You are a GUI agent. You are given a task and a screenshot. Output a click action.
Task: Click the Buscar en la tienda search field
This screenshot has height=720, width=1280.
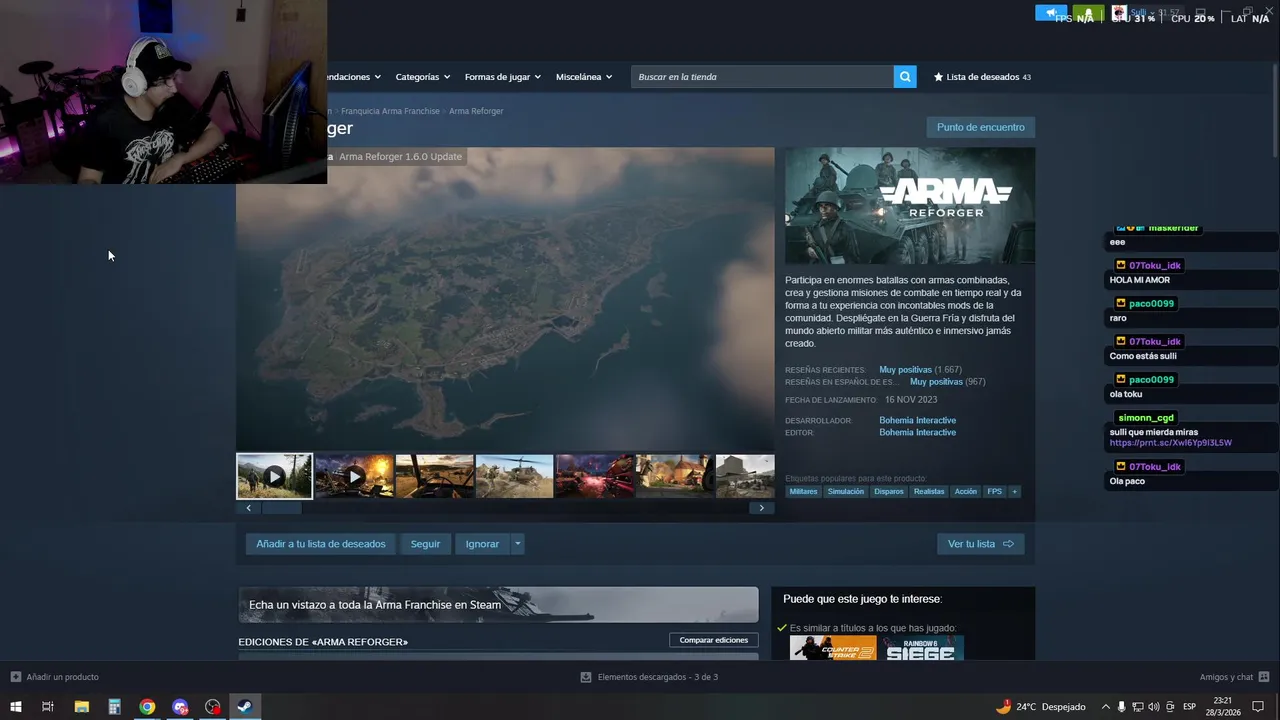[x=762, y=77]
